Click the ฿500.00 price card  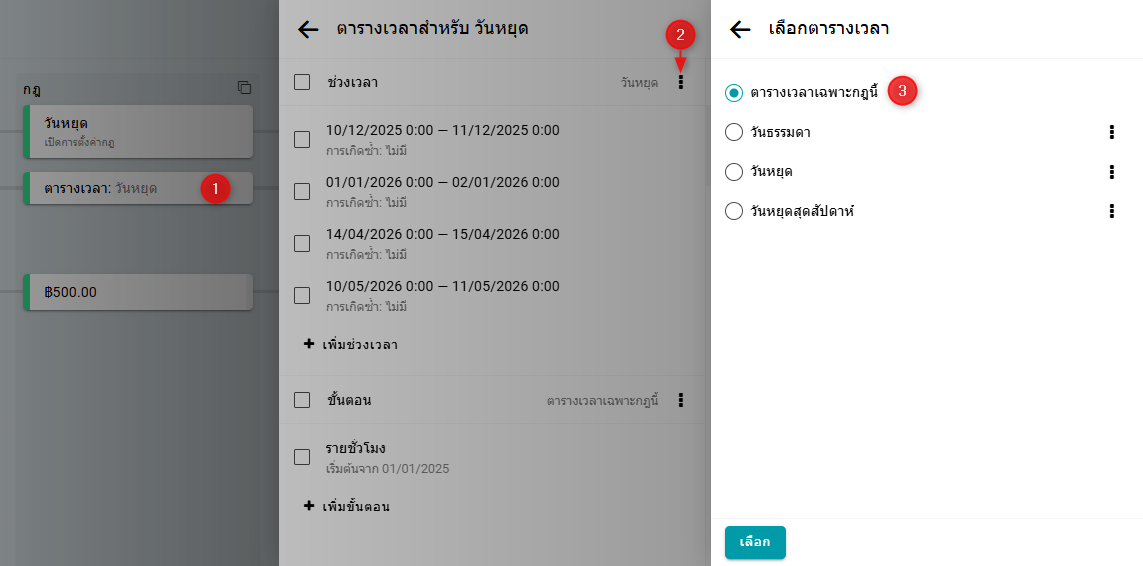[x=135, y=292]
